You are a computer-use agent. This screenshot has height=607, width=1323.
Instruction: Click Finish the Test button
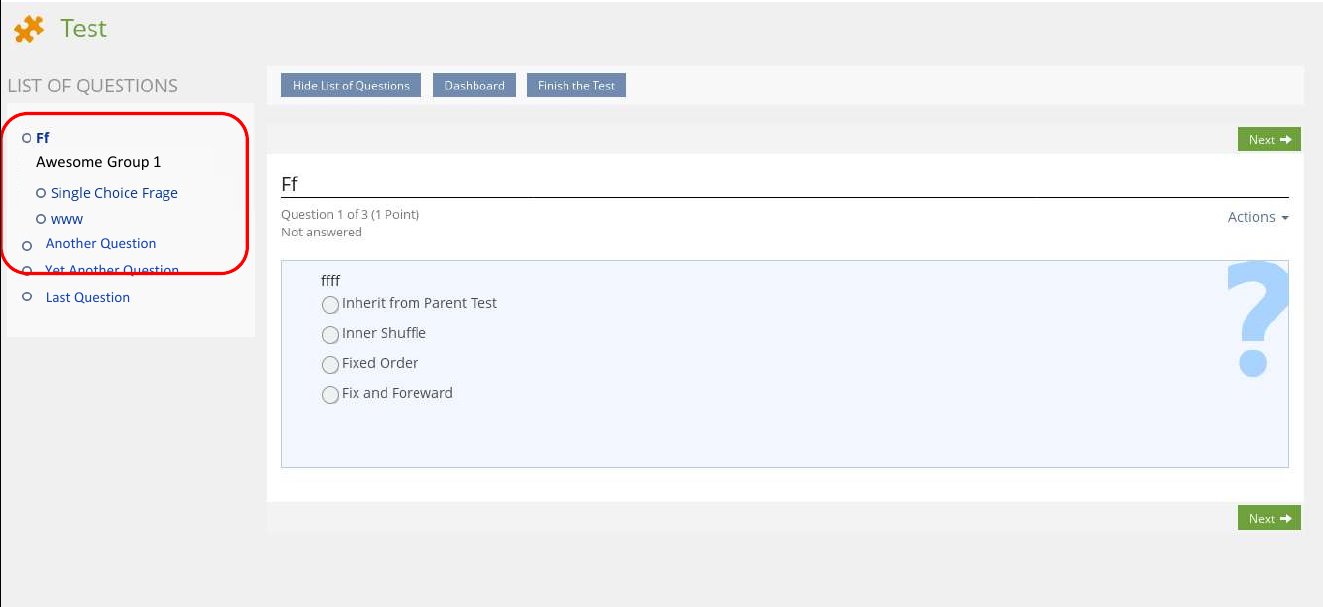[x=576, y=86]
